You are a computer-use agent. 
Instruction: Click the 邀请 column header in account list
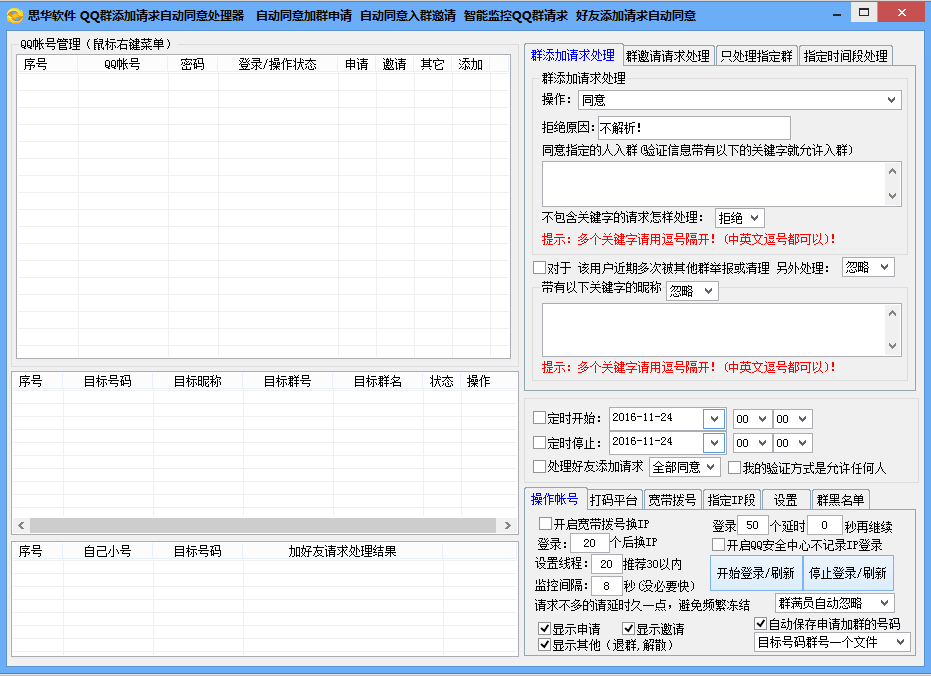point(395,64)
